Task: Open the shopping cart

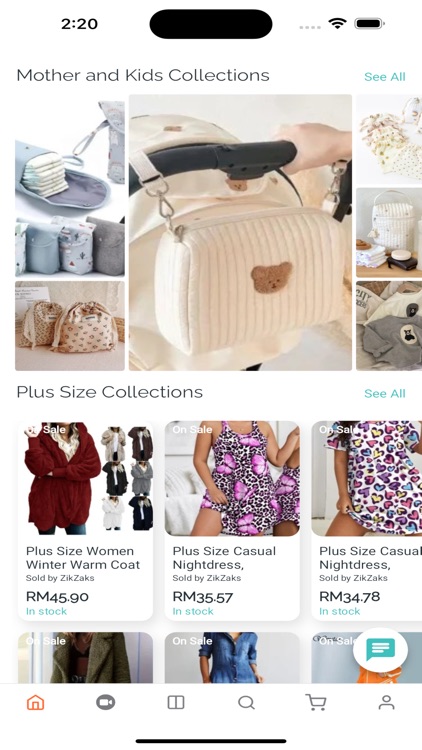Action: tap(316, 702)
